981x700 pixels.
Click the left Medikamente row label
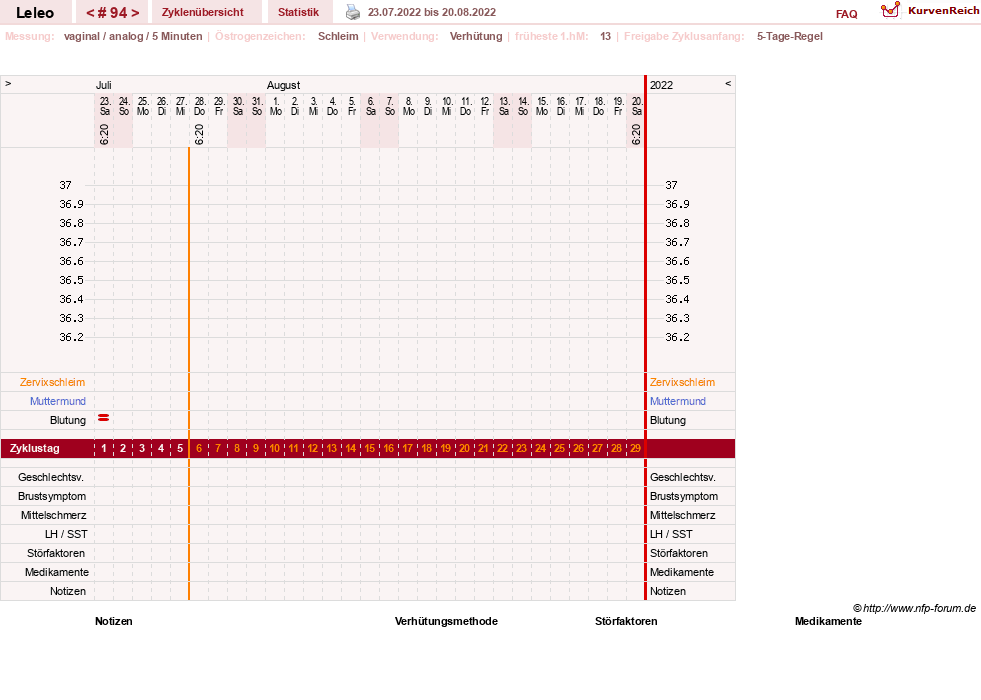pos(57,572)
